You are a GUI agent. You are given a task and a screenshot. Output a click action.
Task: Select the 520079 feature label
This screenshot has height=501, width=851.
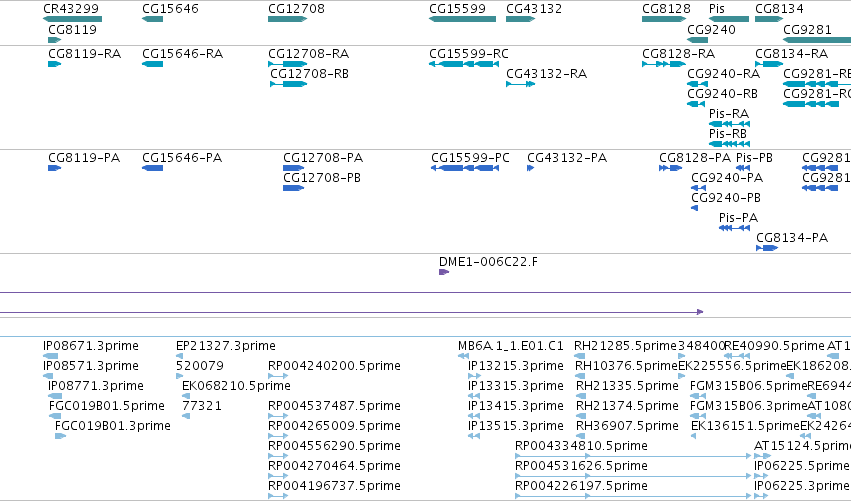tap(200, 366)
